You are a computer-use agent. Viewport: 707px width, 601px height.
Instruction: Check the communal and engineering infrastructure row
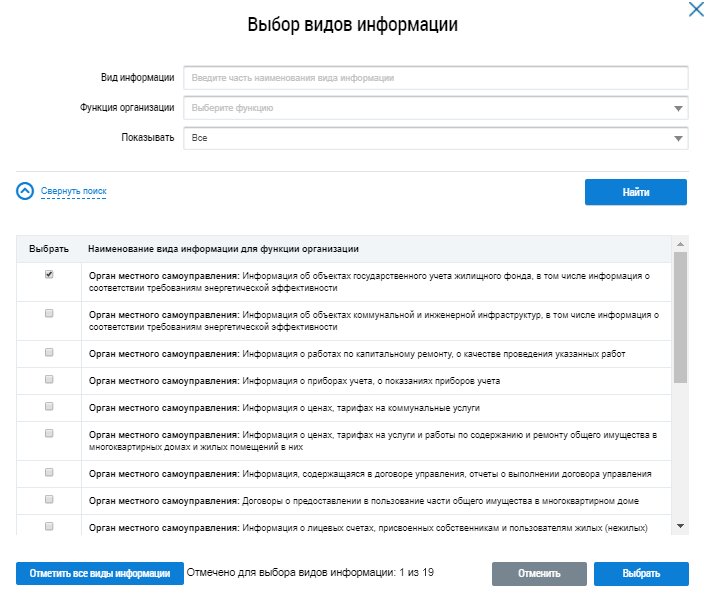tap(49, 314)
